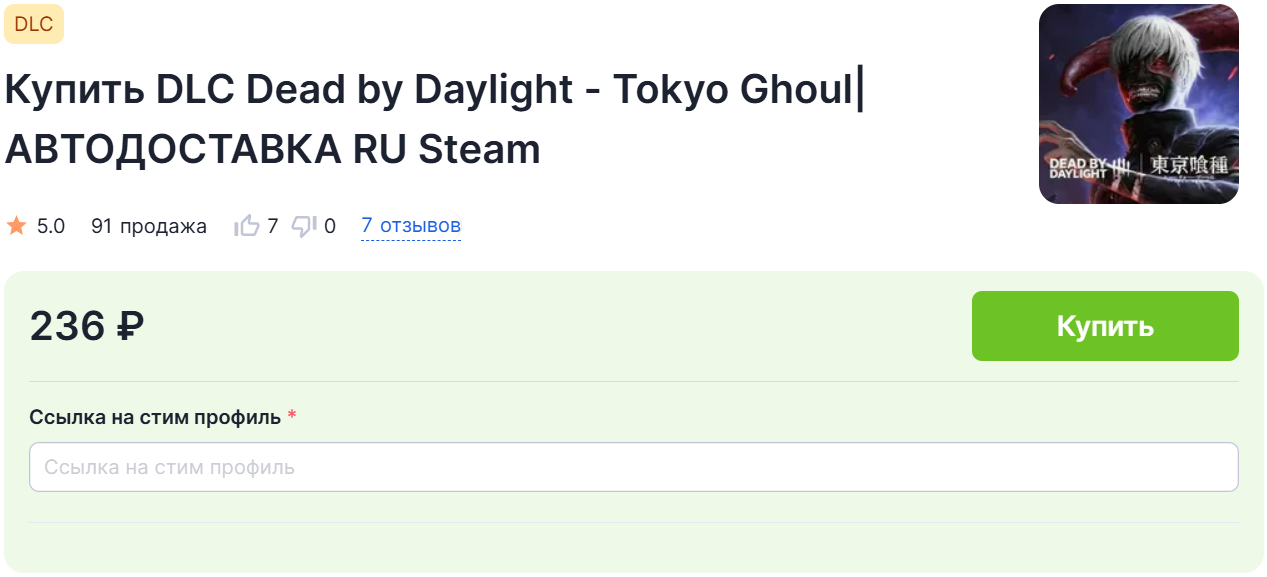Image resolution: width=1267 pixels, height=577 pixels.
Task: Click the thumbs-up likes icon
Action: point(246,226)
